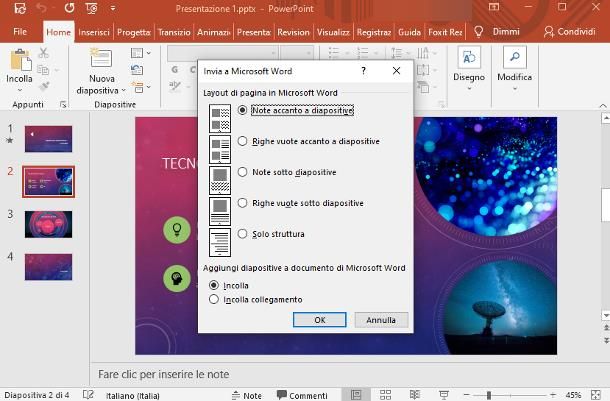Select Note sotto diapositive option

(287, 172)
